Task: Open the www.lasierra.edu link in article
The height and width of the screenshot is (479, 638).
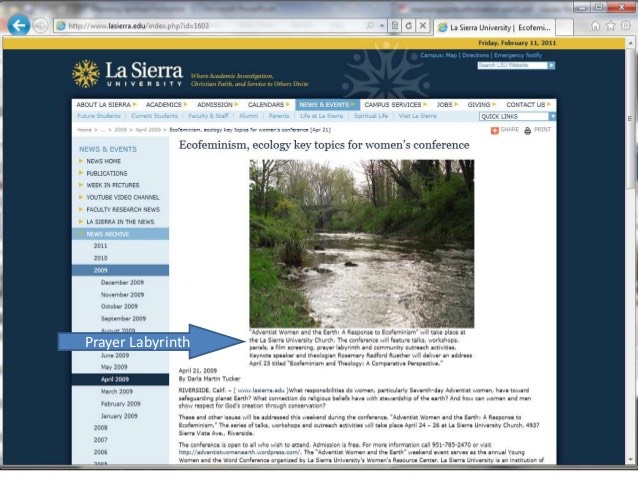Action: [x=261, y=390]
